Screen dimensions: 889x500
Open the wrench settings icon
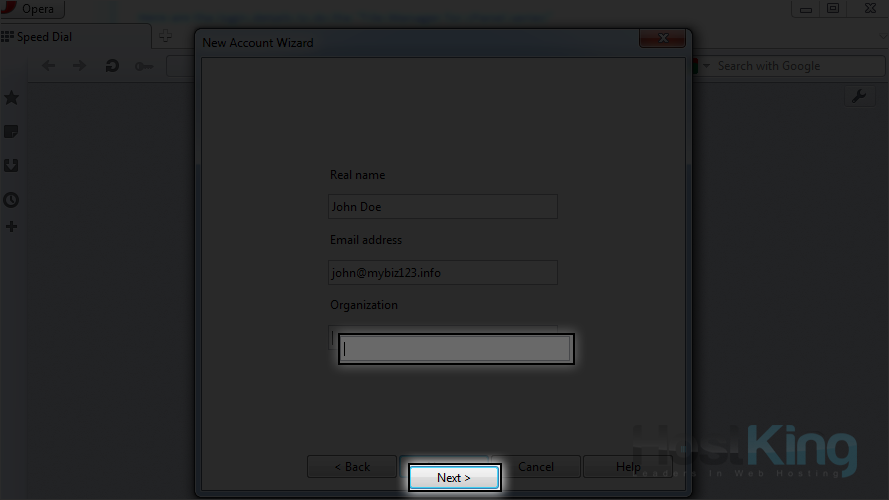point(858,96)
